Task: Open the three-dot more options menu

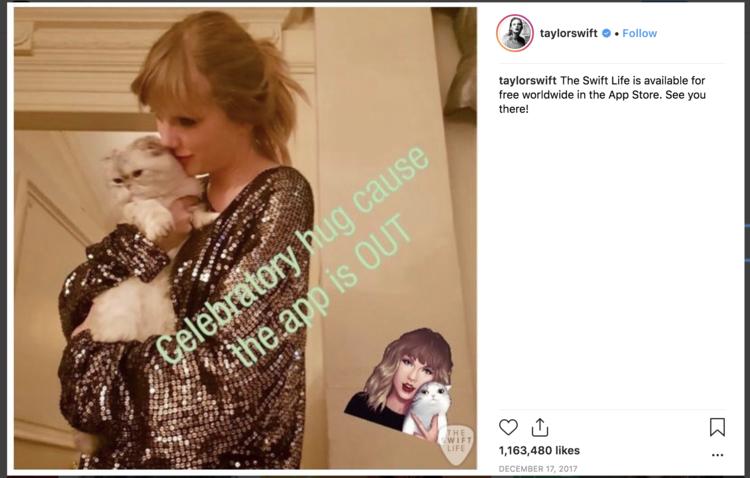Action: pos(717,455)
